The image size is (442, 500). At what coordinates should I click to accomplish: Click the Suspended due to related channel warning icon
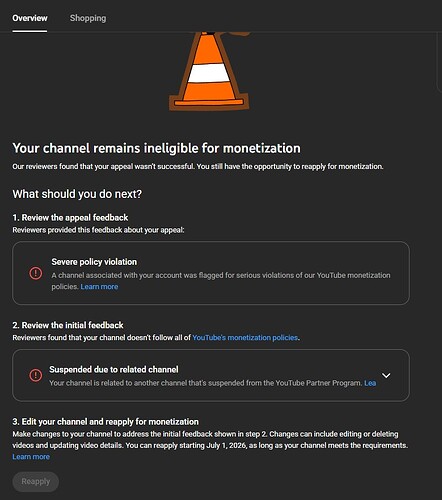click(x=35, y=375)
